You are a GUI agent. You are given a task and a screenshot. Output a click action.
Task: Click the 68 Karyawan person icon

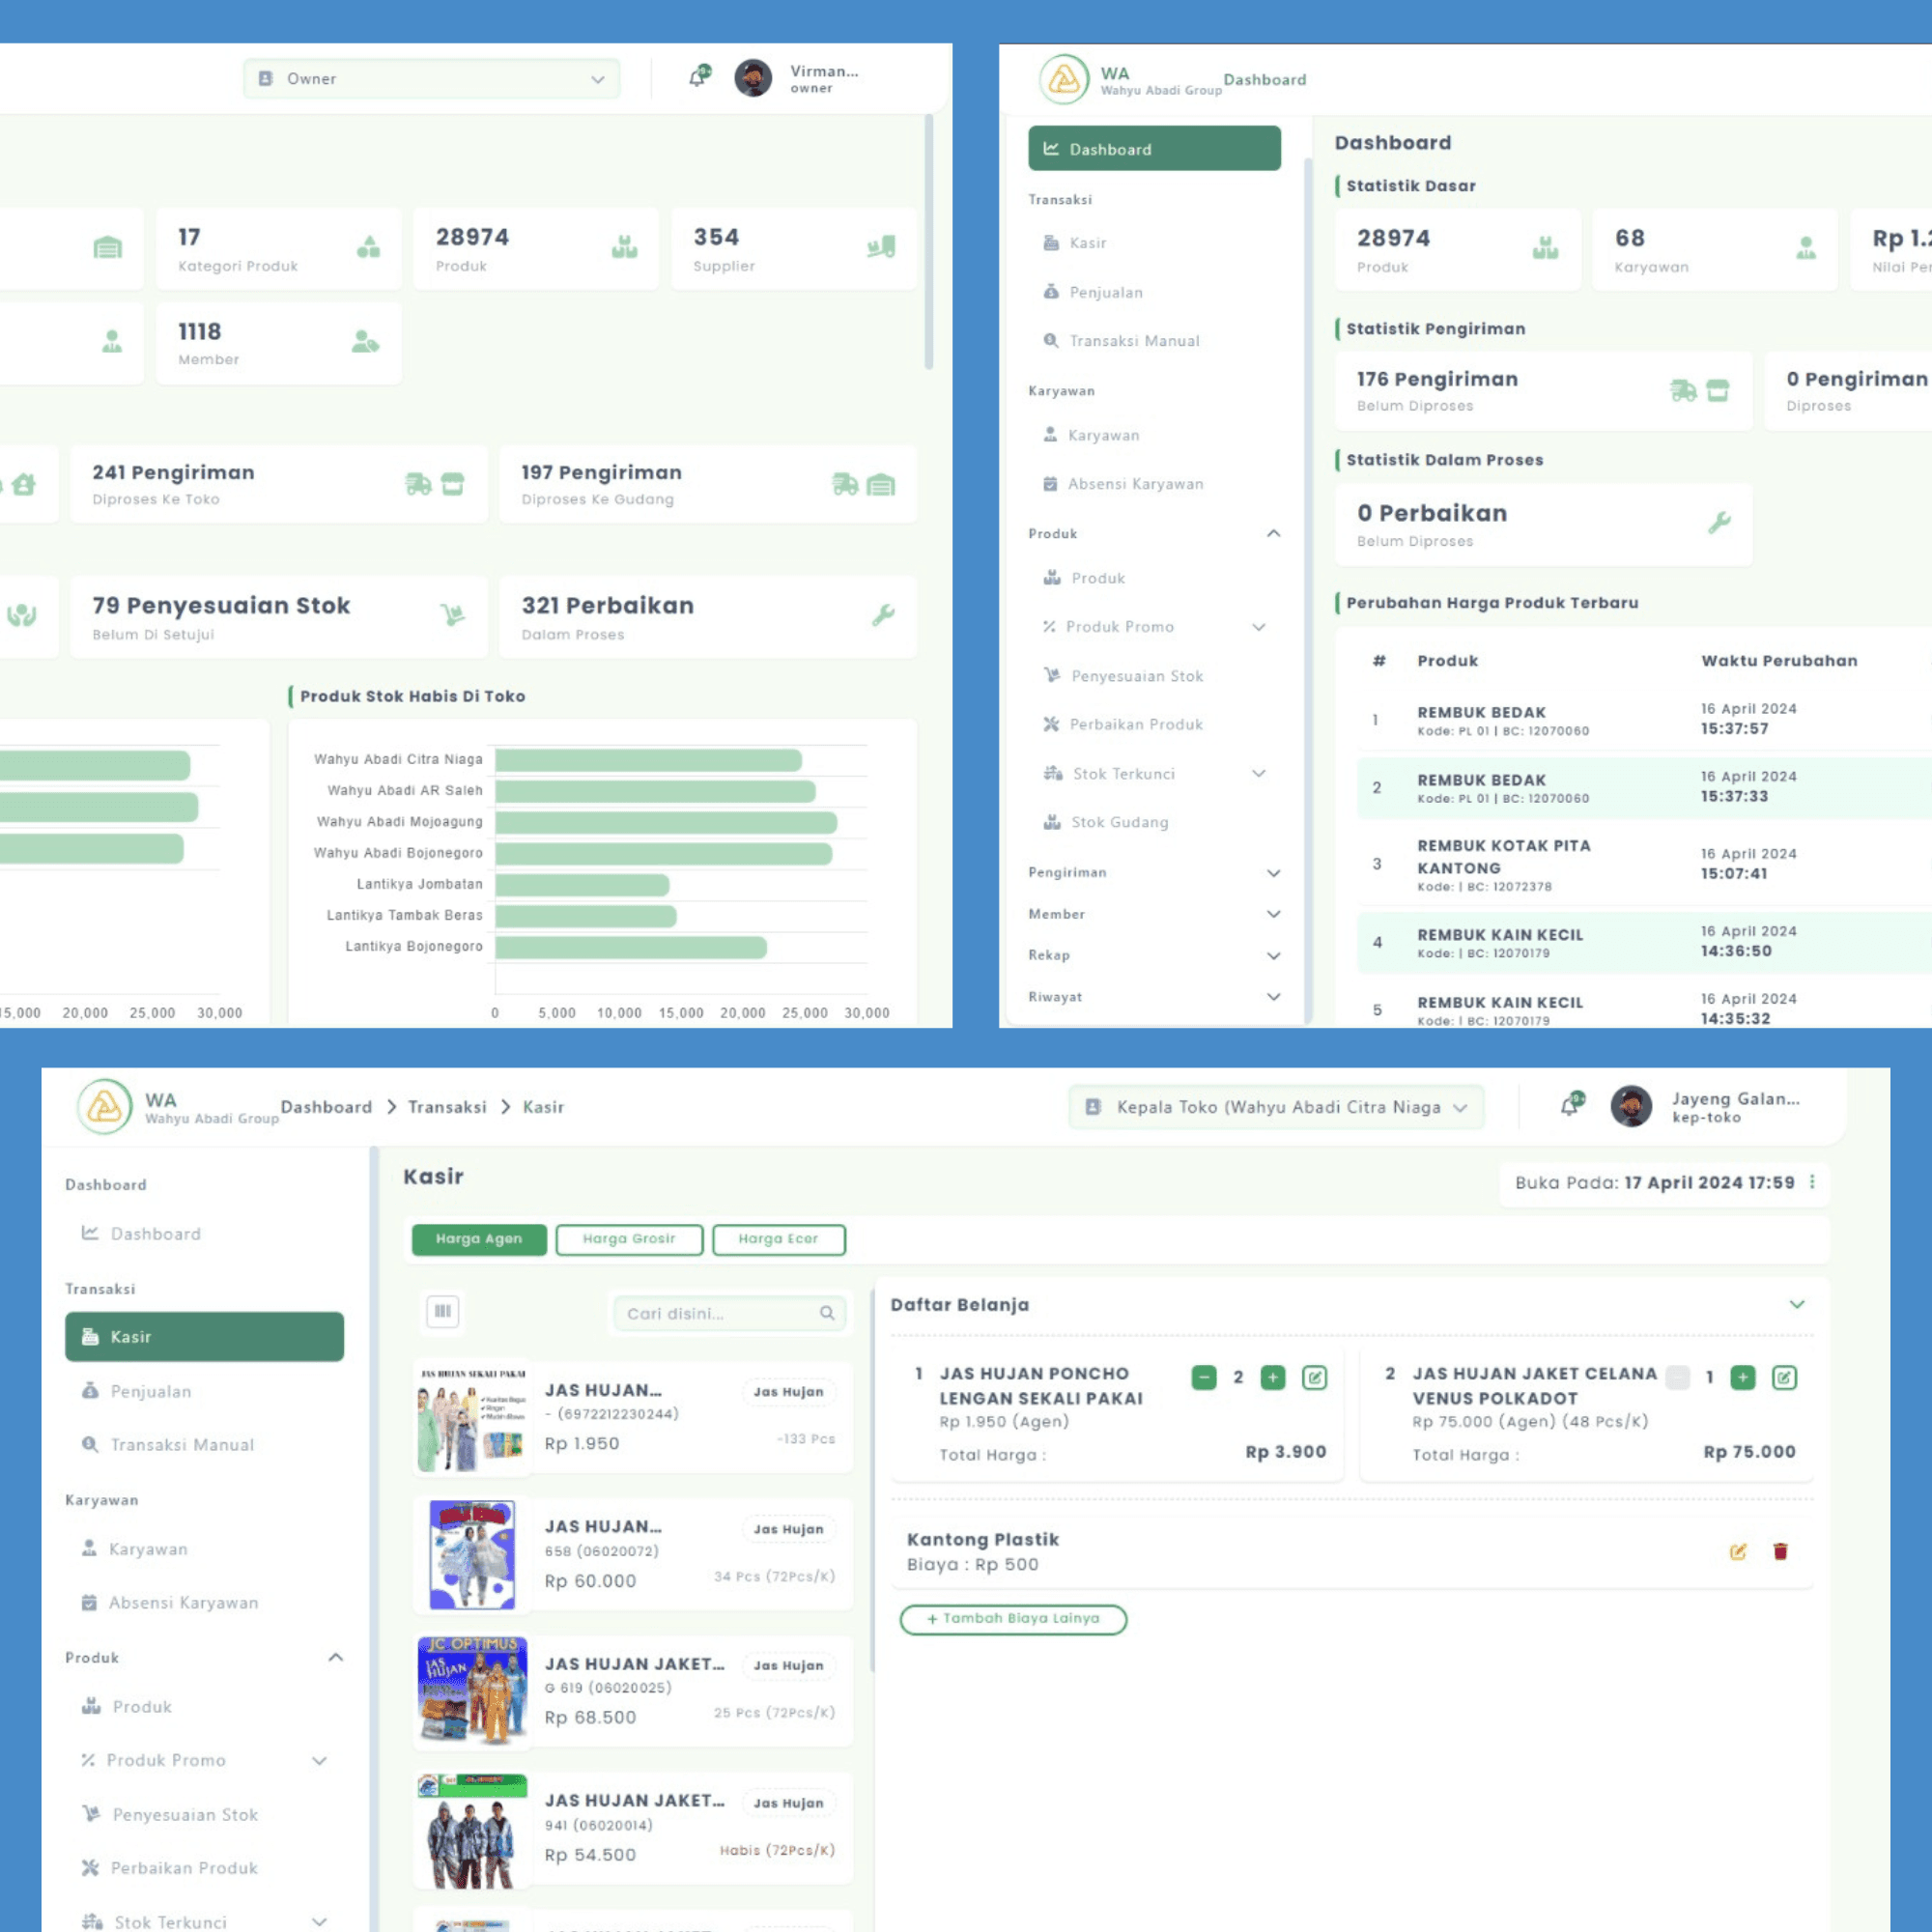(x=1805, y=247)
